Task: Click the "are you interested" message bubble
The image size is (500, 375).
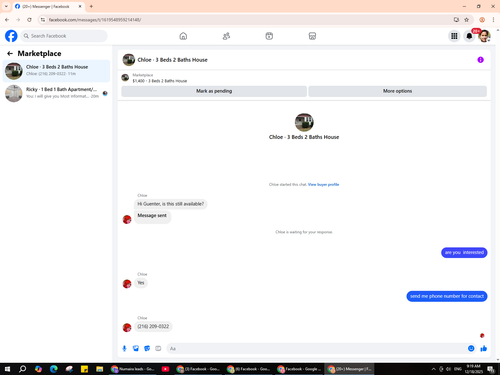Action: pyautogui.click(x=464, y=252)
